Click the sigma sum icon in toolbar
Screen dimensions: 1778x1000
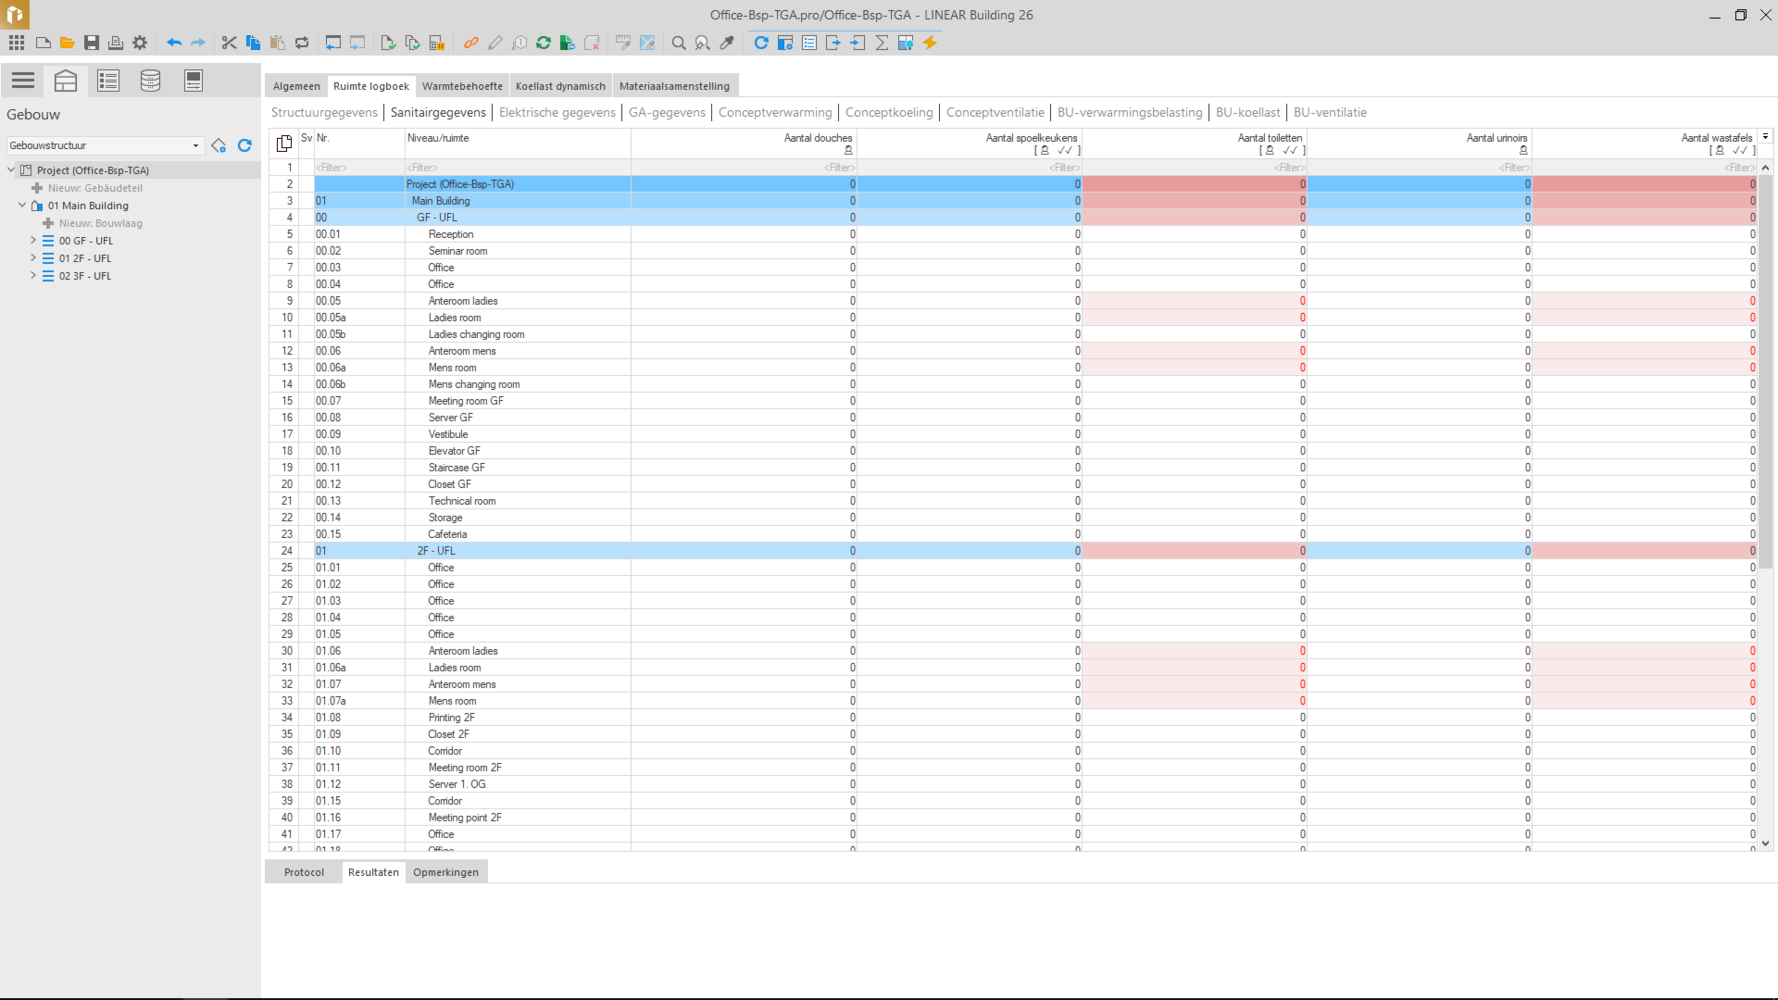882,43
